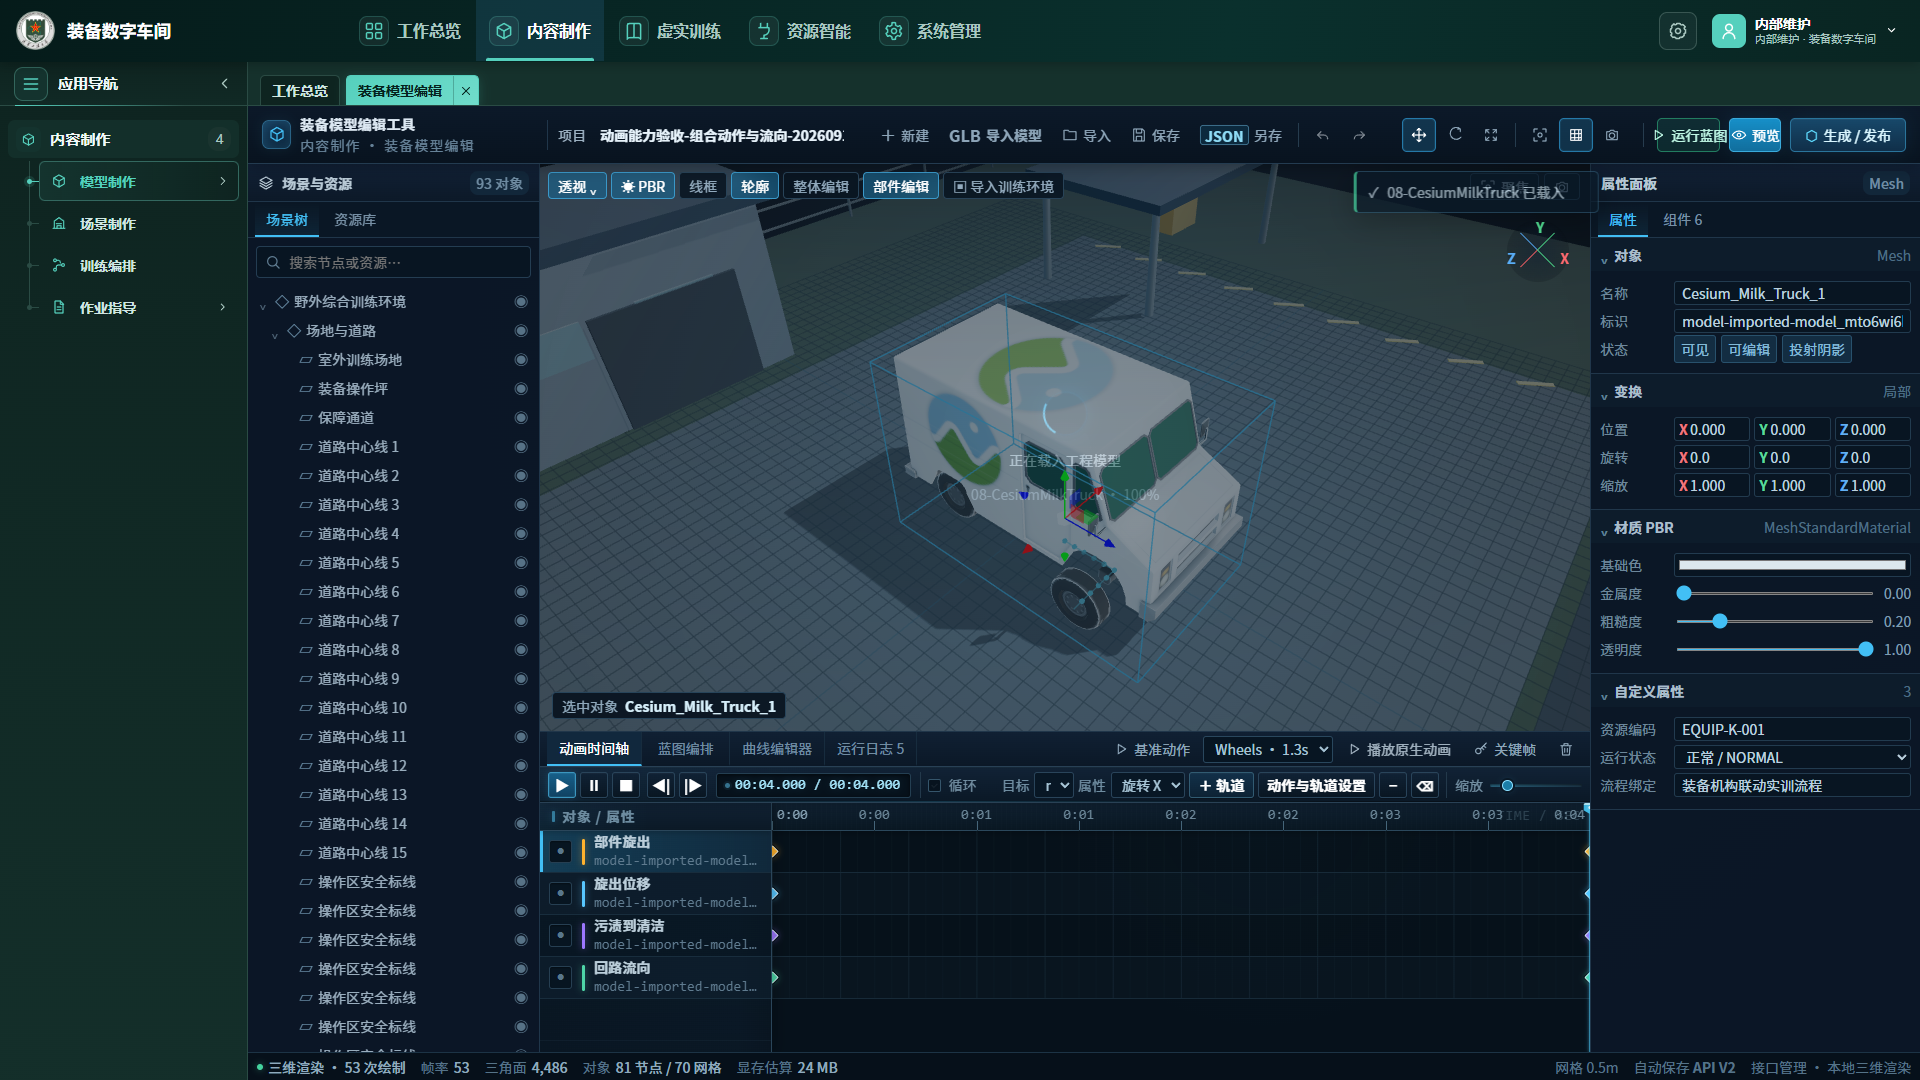The image size is (1920, 1080).
Task: Enable the 循环 loop checkbox
Action: tap(935, 786)
